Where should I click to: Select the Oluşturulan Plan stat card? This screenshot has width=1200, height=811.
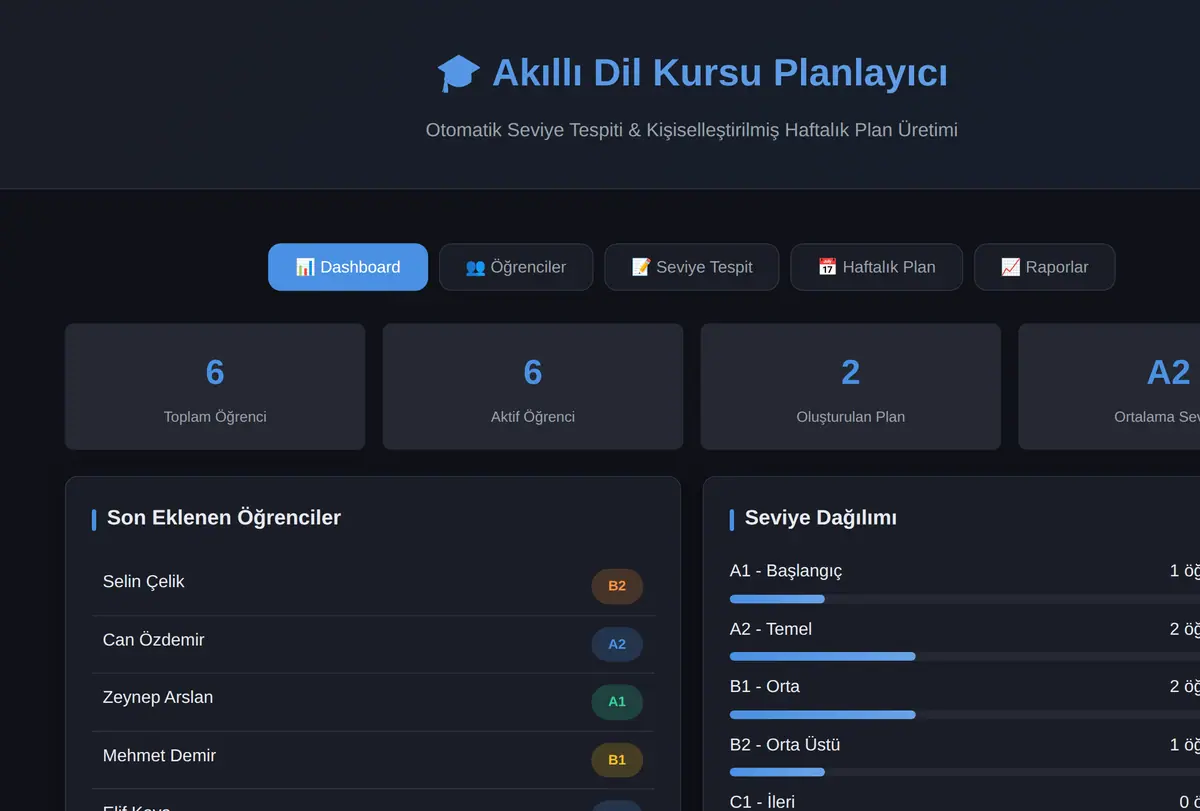[x=851, y=387]
